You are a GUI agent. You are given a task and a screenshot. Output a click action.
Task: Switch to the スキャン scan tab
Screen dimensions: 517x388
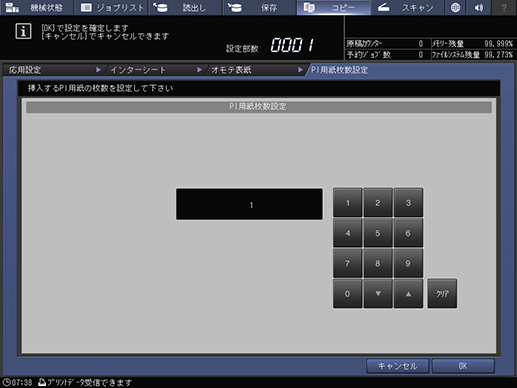pos(407,7)
